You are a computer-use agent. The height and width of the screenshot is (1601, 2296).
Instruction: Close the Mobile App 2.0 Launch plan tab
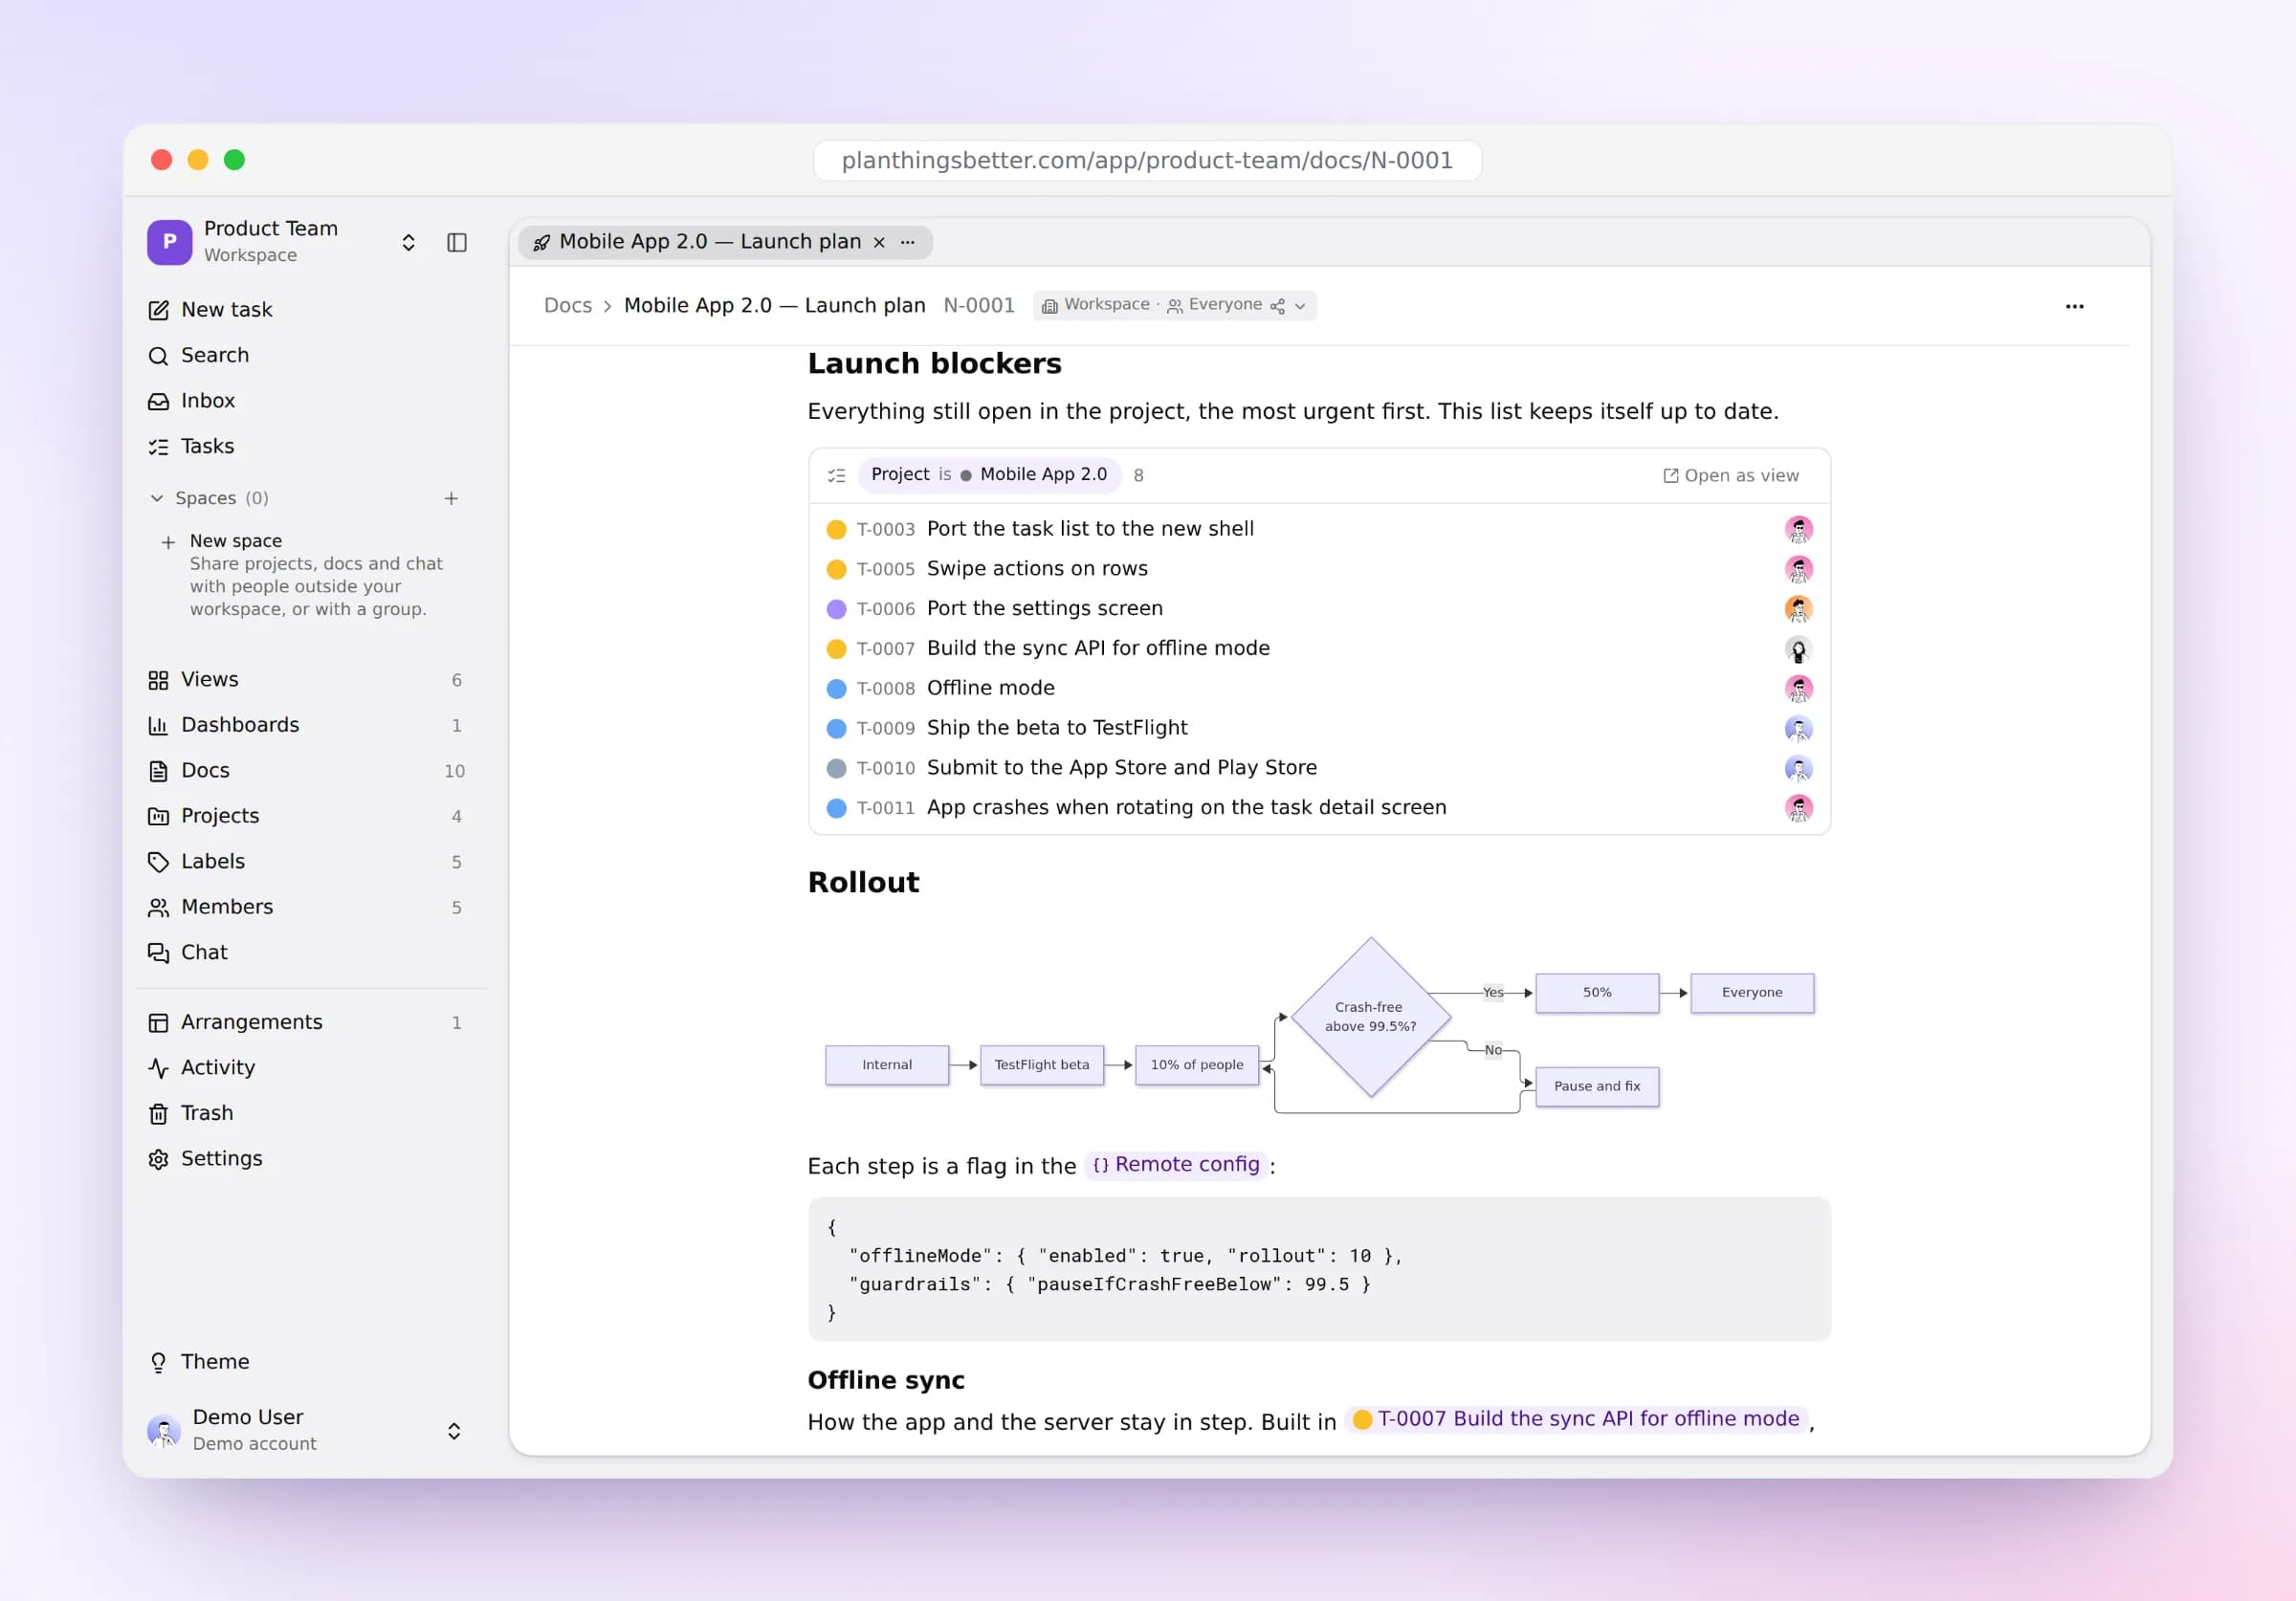pos(879,243)
